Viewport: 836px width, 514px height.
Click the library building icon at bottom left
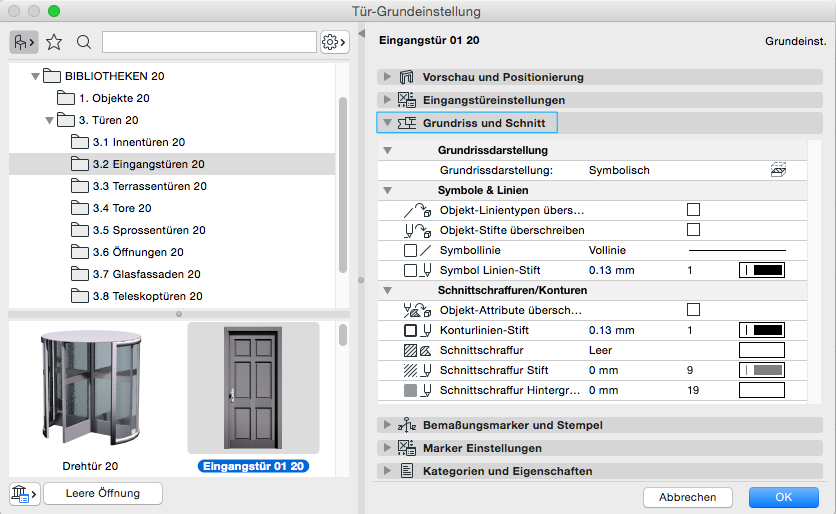tap(23, 493)
